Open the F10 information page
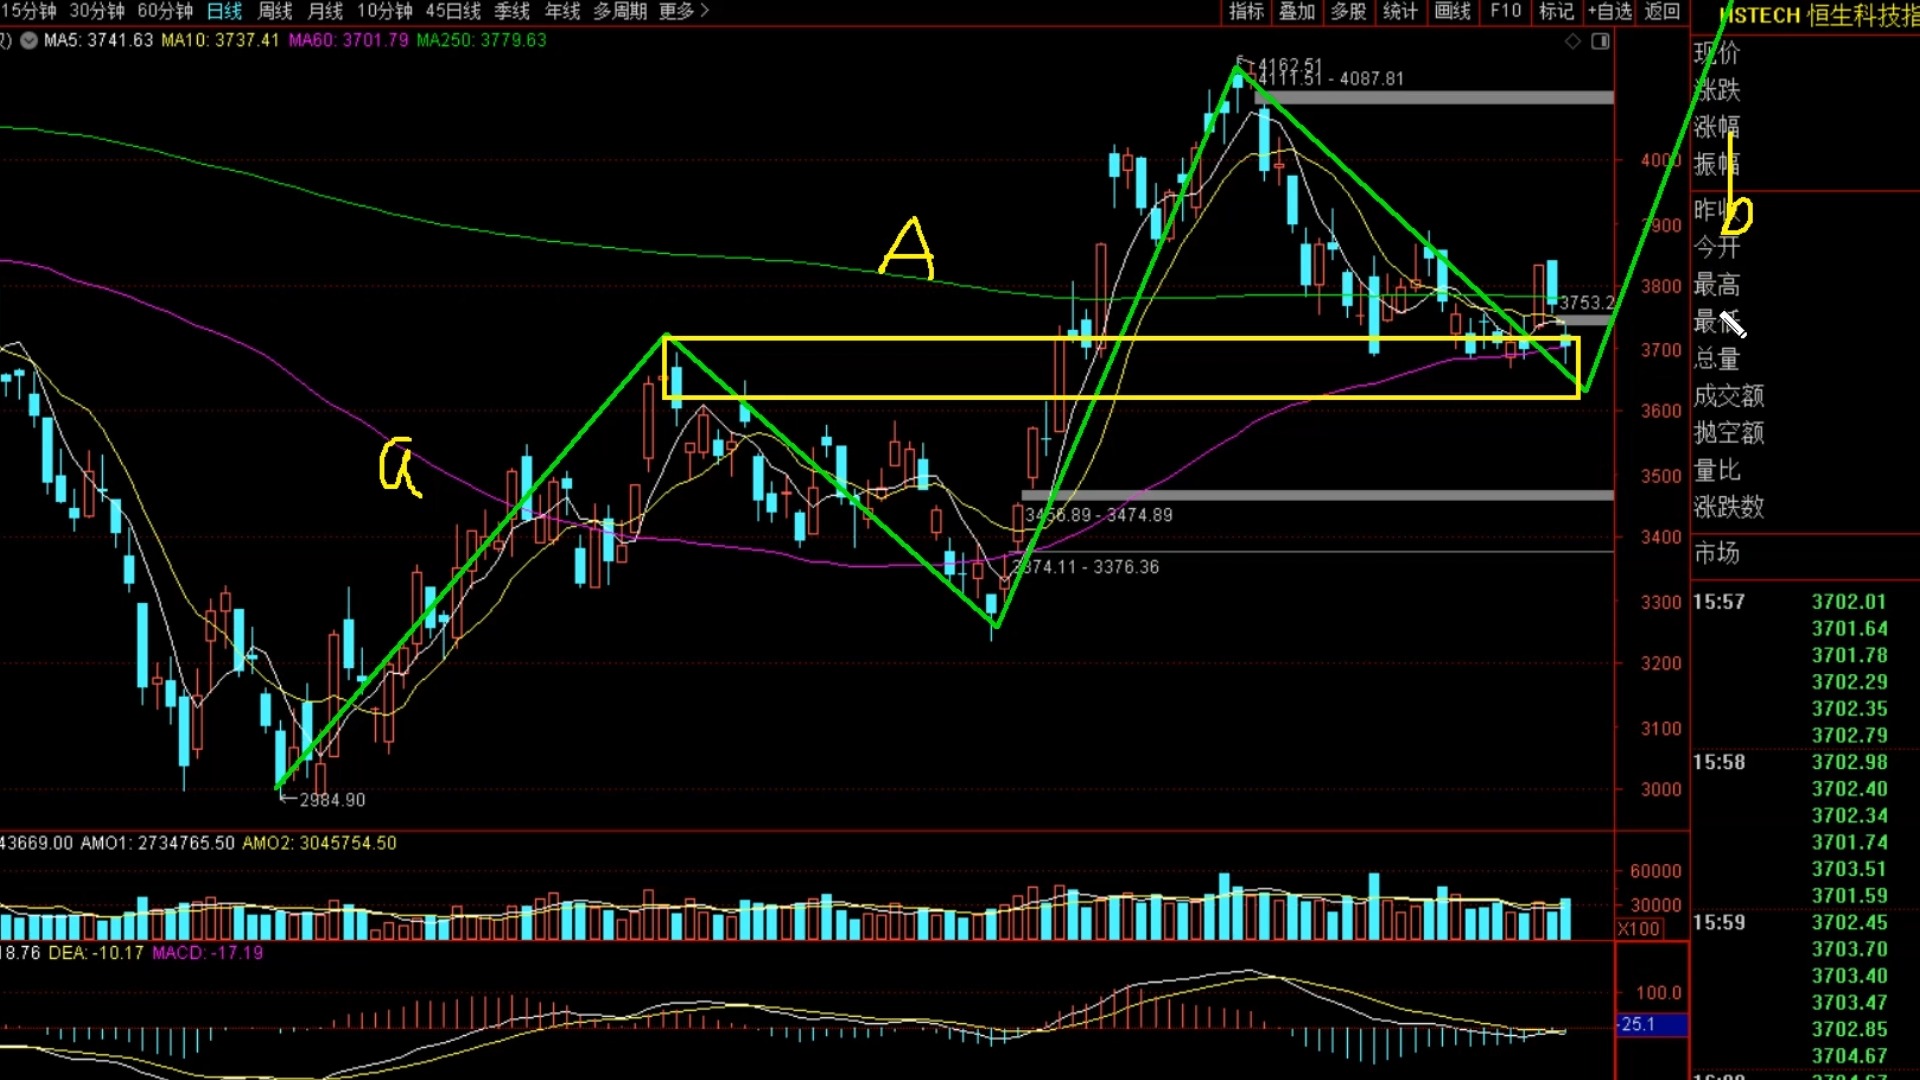1920x1080 pixels. tap(1505, 11)
